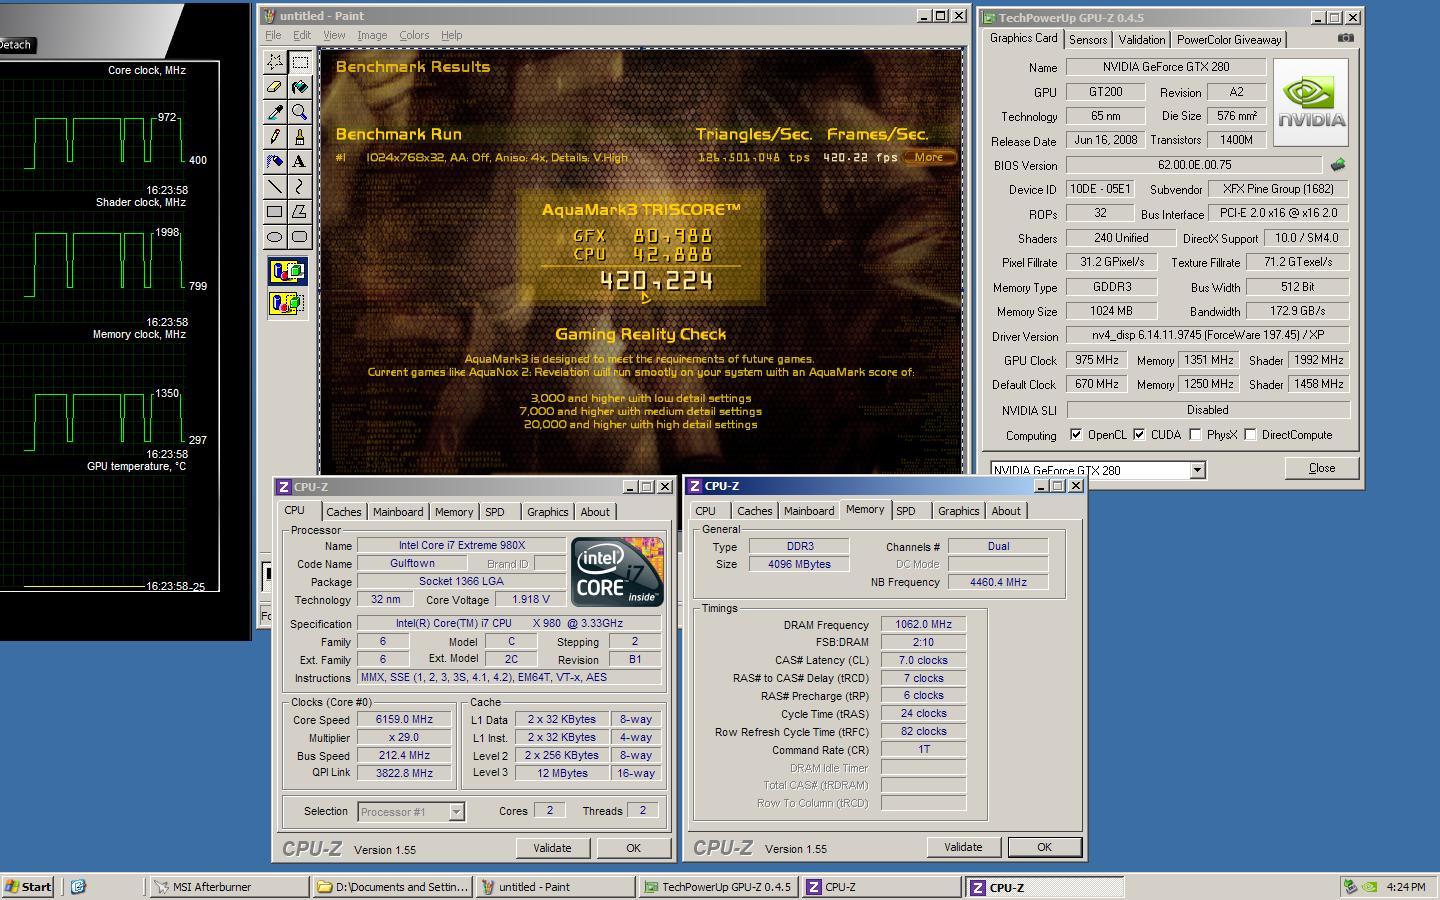The width and height of the screenshot is (1440, 900).
Task: Click the Intel Core i7 logo in CPU-Z
Action: 617,572
